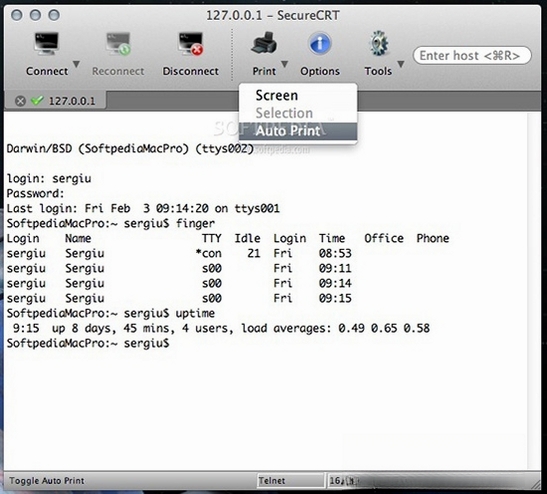Expand the Print dropdown arrow

pyautogui.click(x=285, y=64)
